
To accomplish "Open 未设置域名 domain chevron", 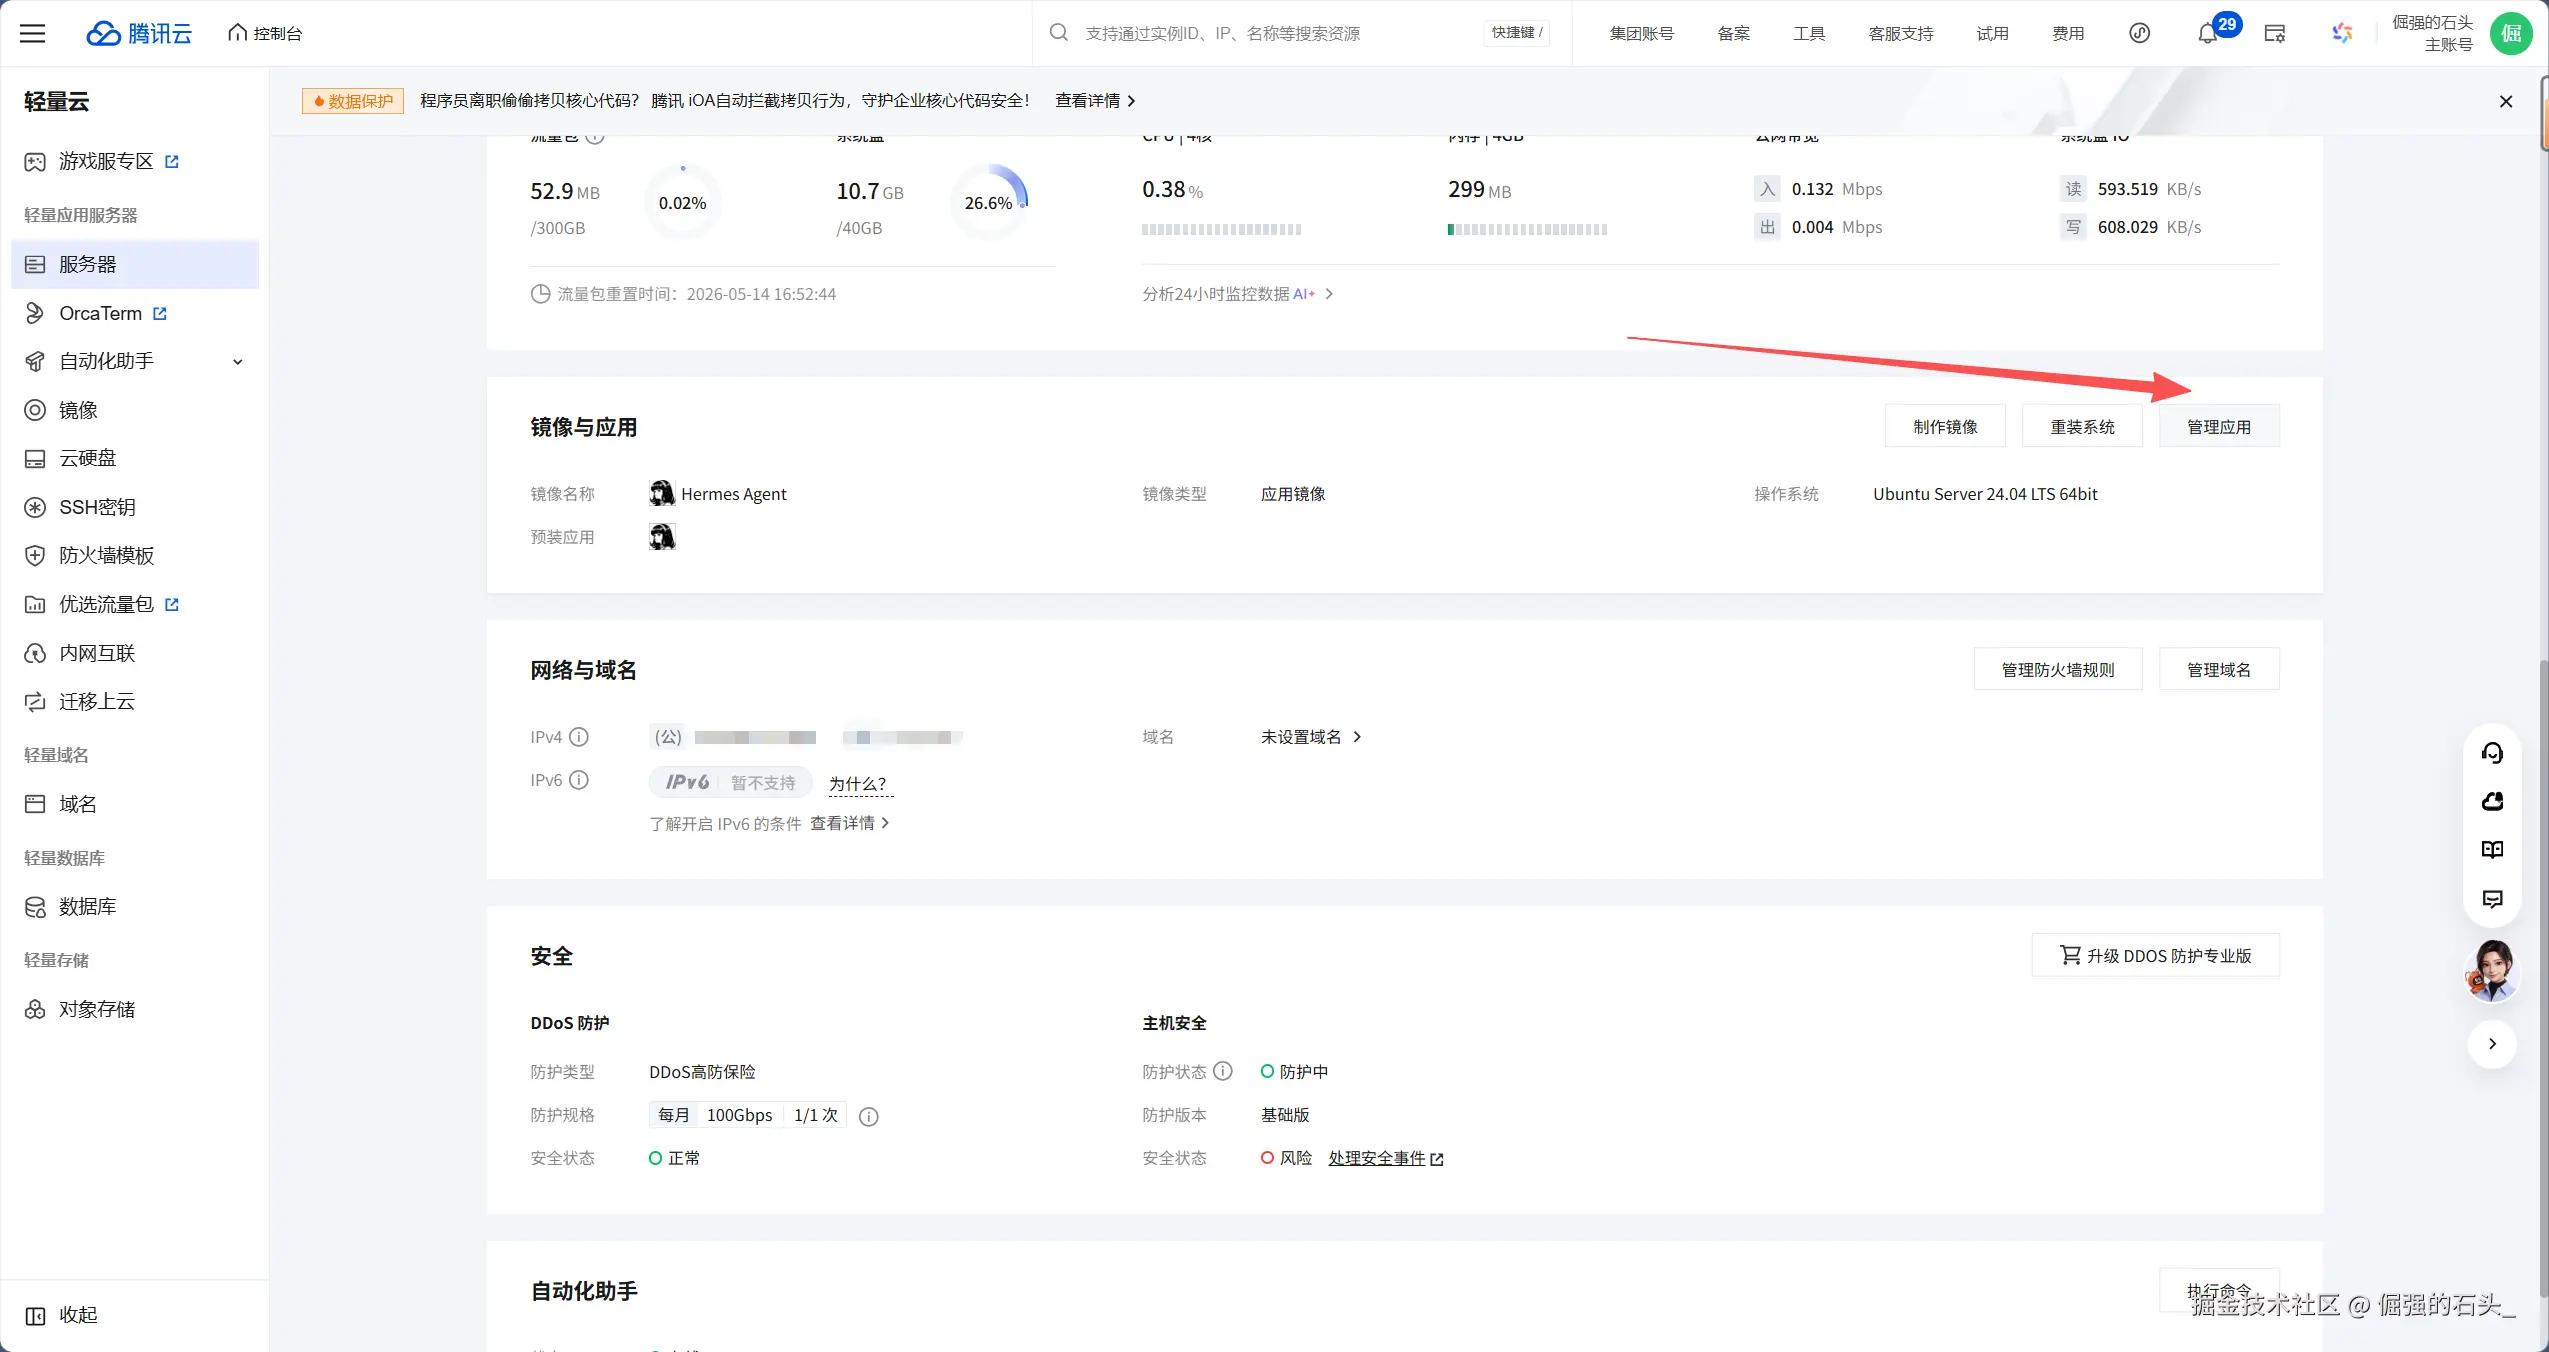I will pyautogui.click(x=1357, y=737).
